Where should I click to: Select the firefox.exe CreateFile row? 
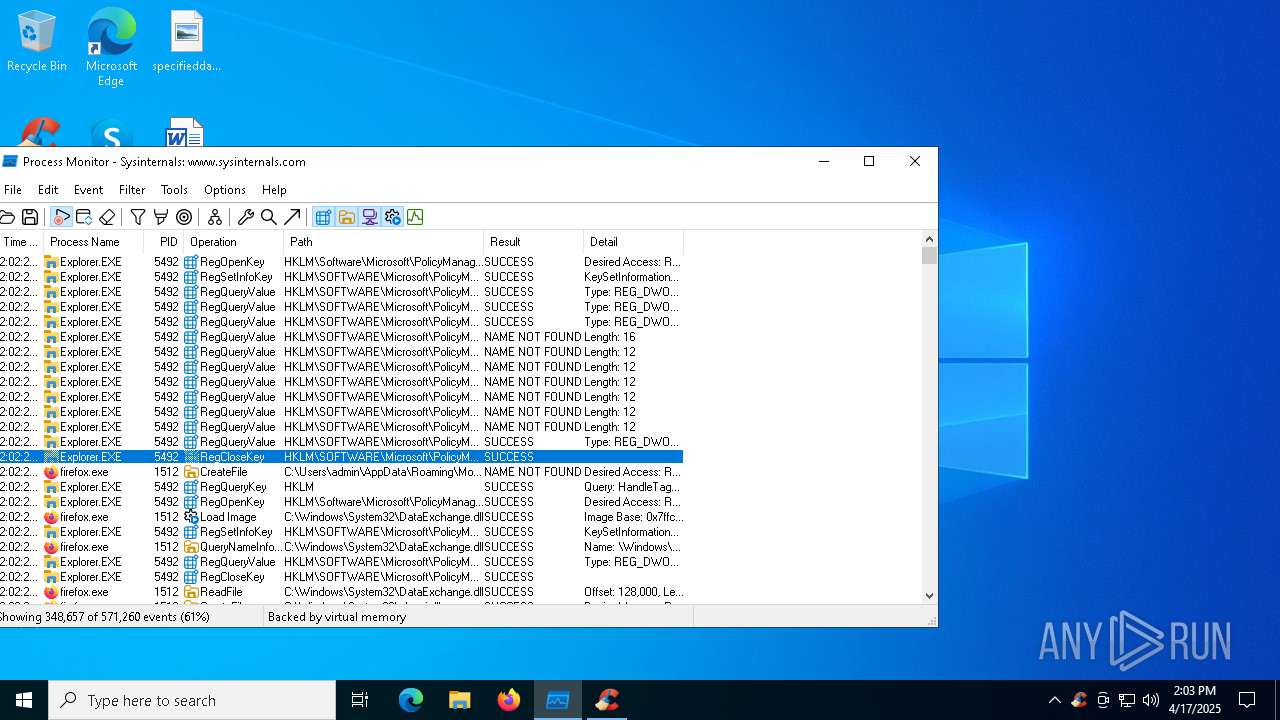coord(341,472)
